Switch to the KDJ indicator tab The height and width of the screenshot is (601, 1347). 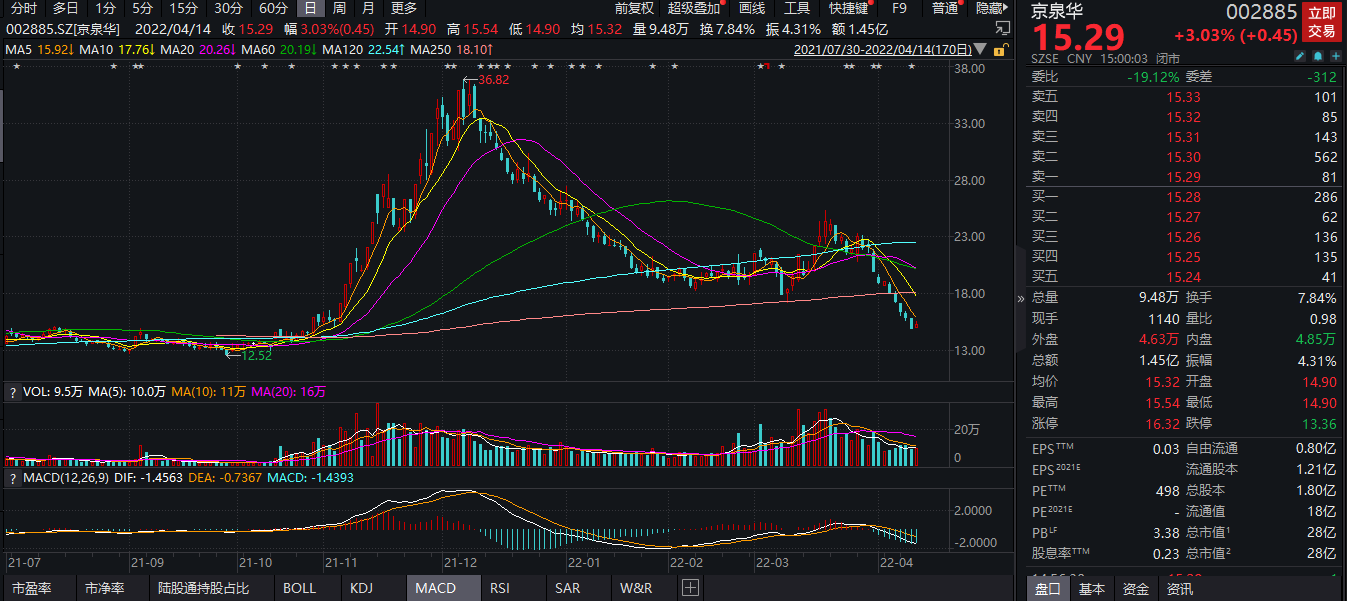point(361,588)
